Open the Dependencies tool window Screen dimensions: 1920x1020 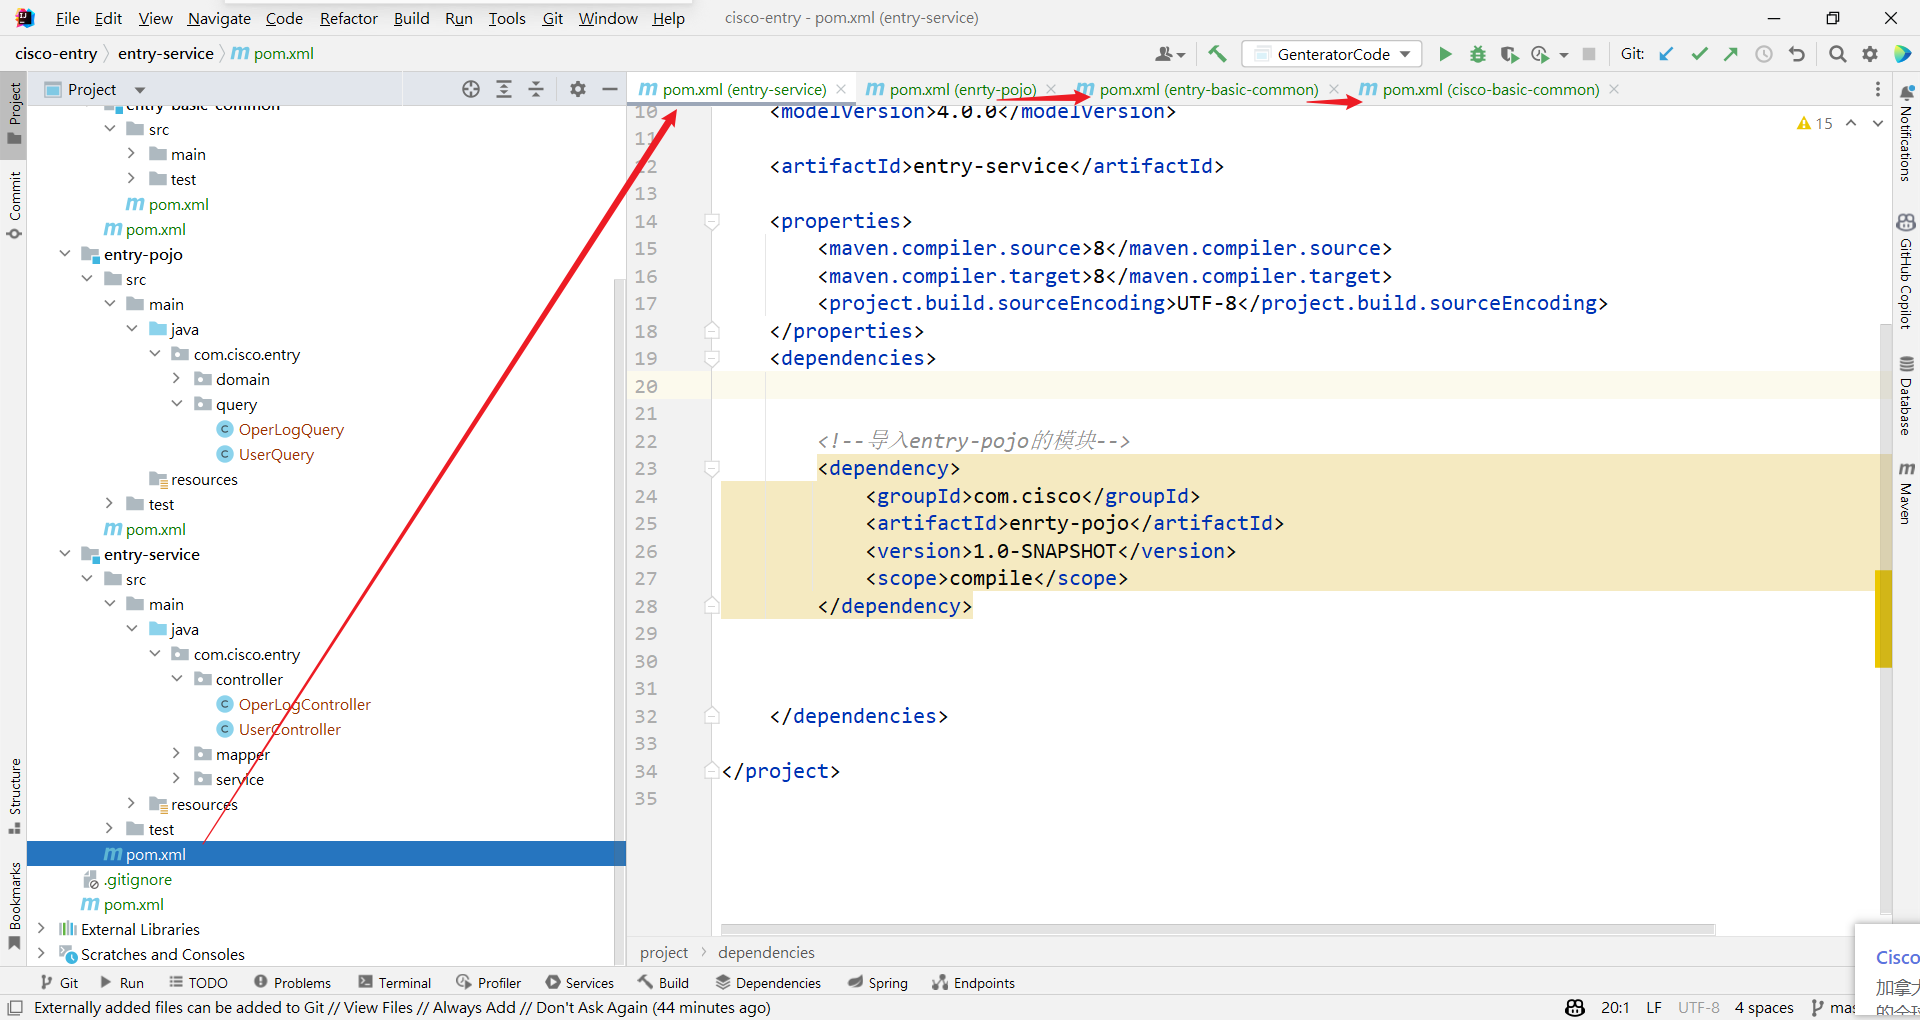pyautogui.click(x=768, y=983)
